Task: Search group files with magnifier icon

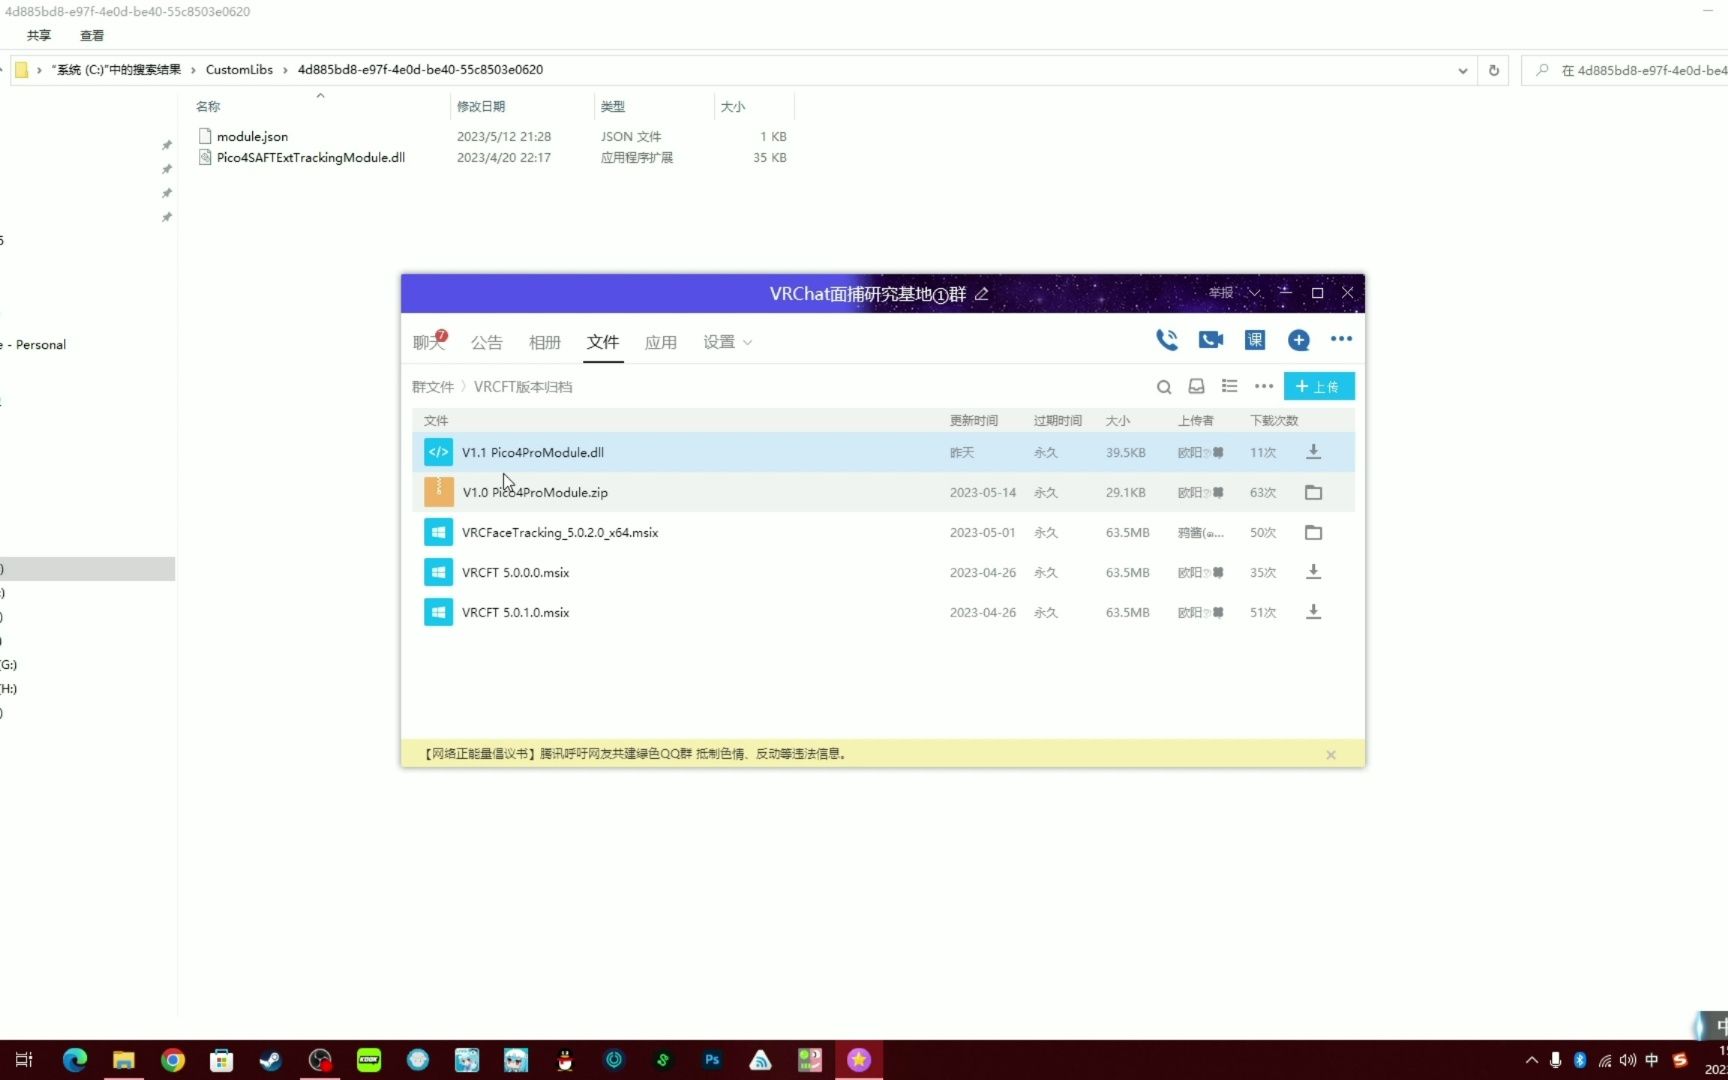Action: coord(1164,387)
